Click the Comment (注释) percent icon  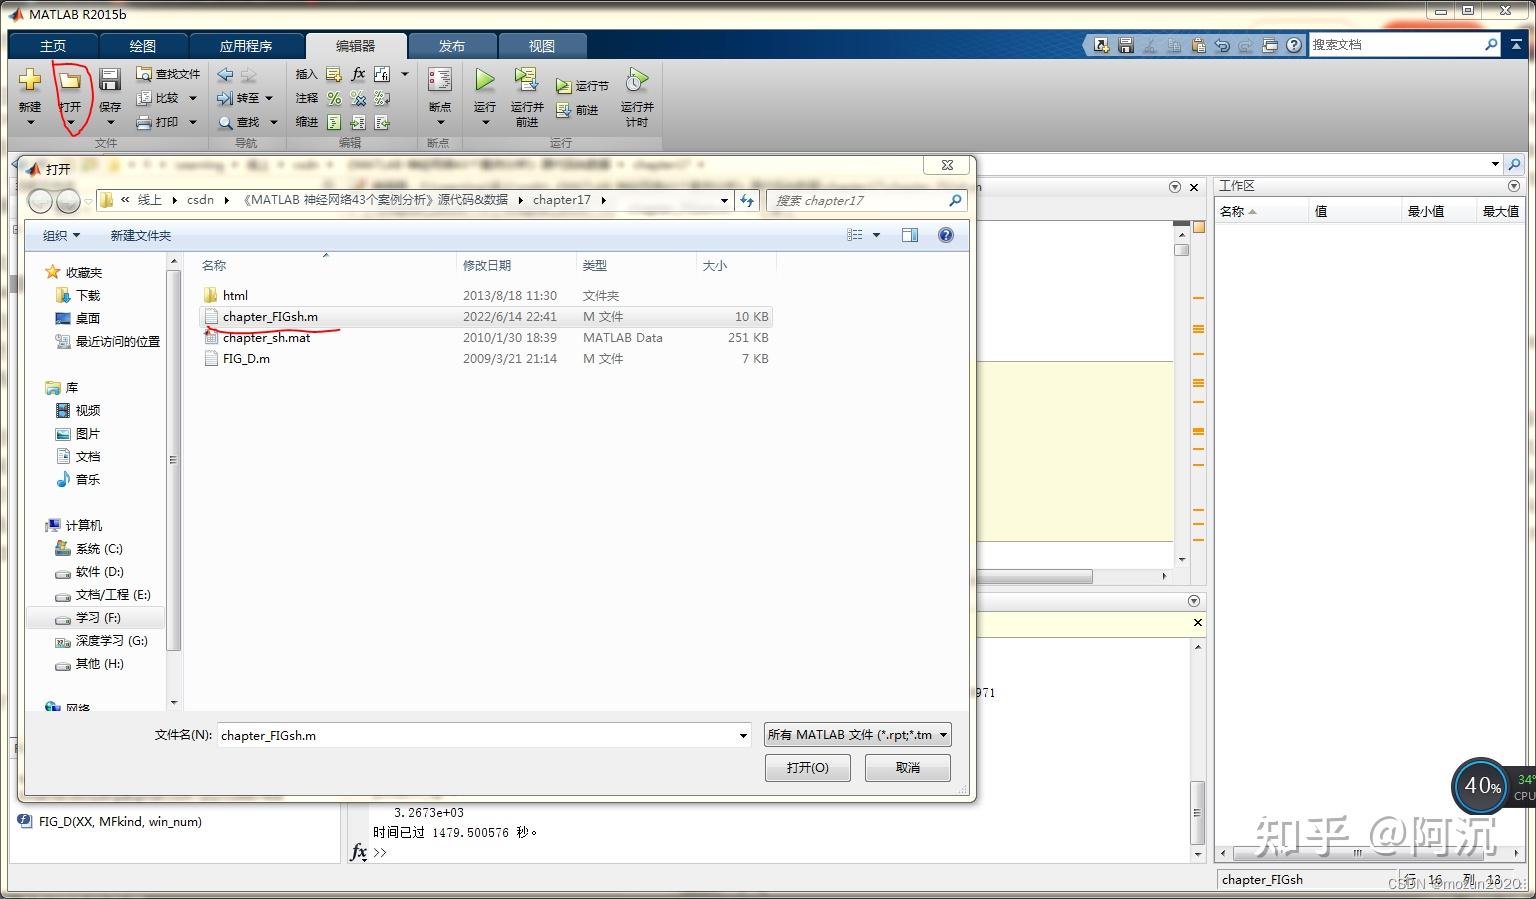333,98
